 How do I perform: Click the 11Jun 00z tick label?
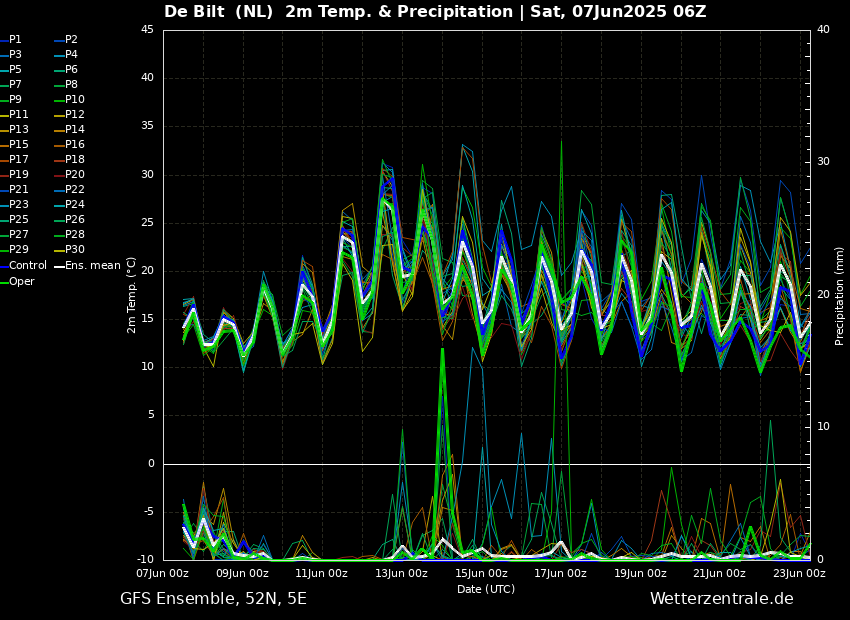tap(322, 573)
